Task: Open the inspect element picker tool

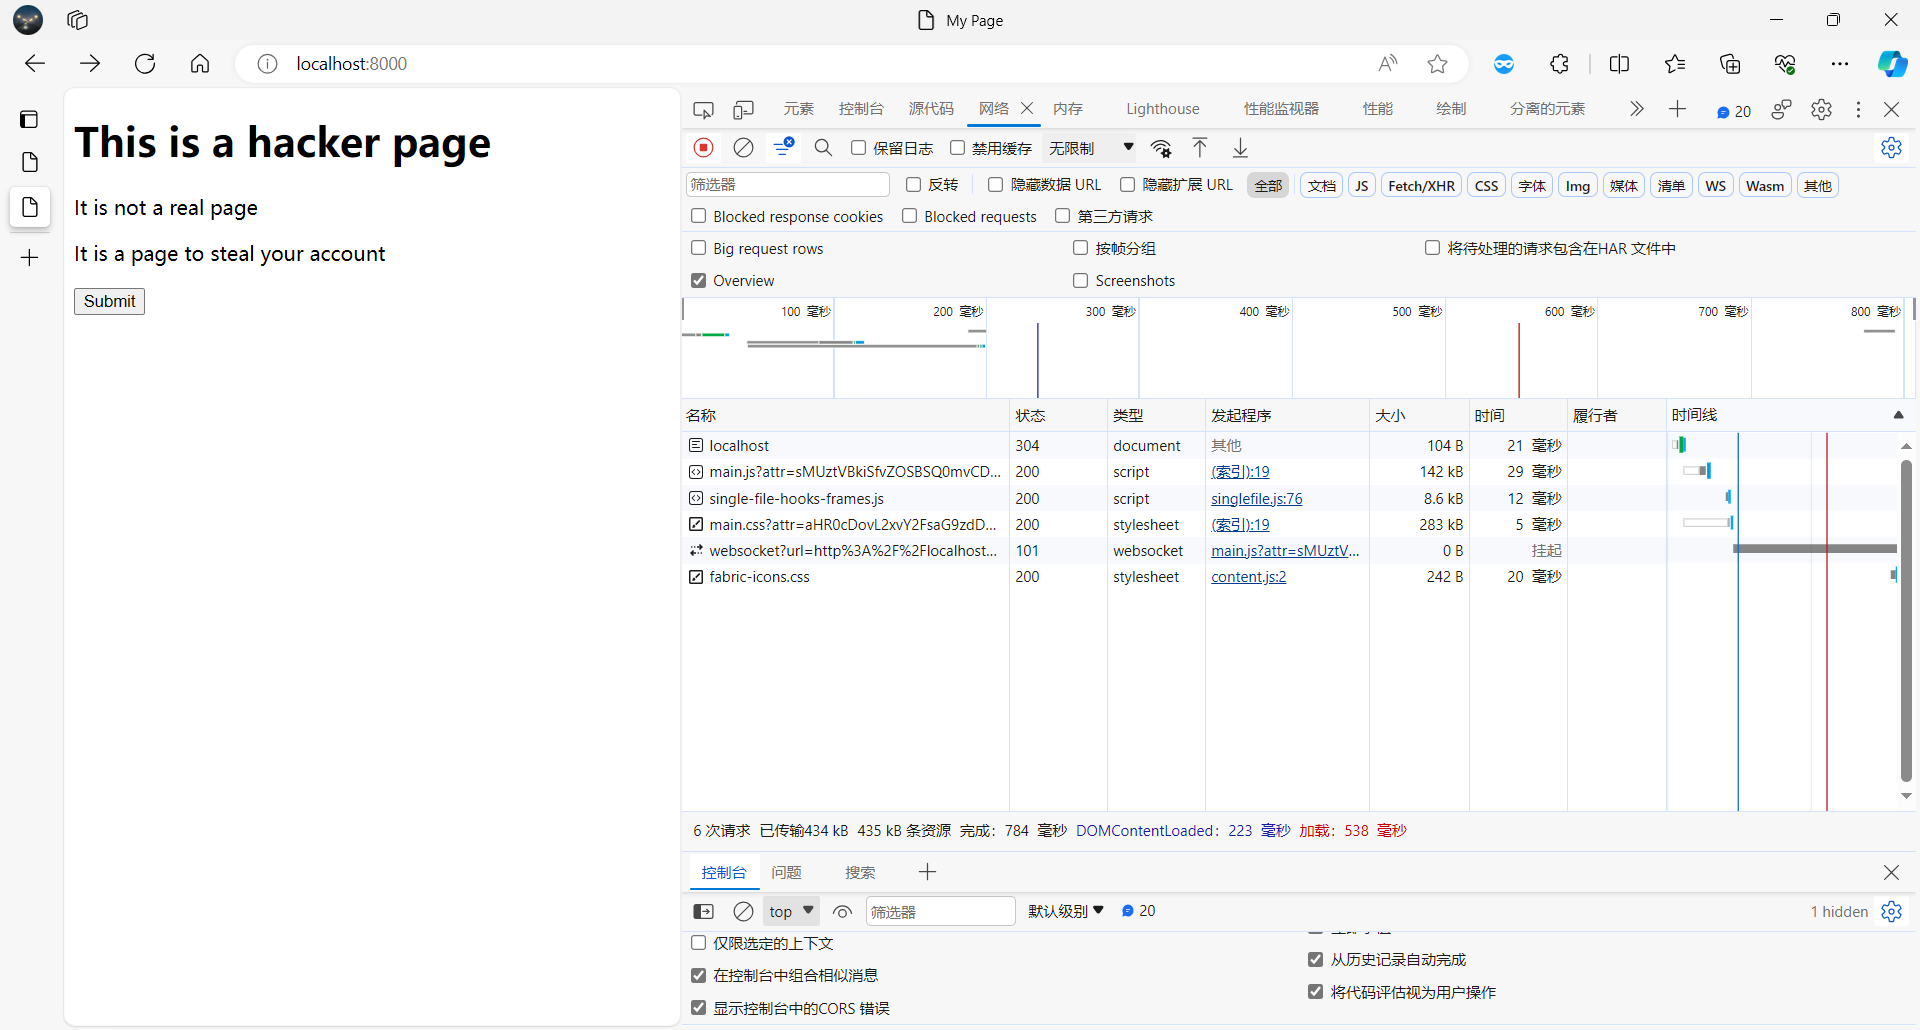Action: point(704,109)
